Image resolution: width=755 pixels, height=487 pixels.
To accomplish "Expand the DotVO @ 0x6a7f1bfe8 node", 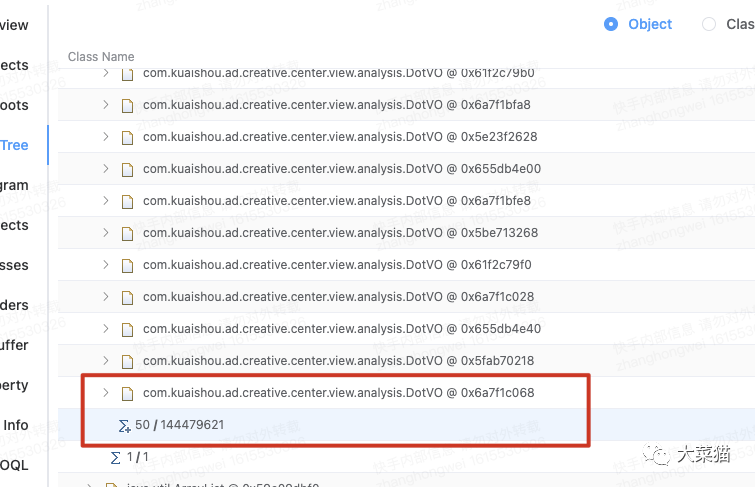I will 105,200.
